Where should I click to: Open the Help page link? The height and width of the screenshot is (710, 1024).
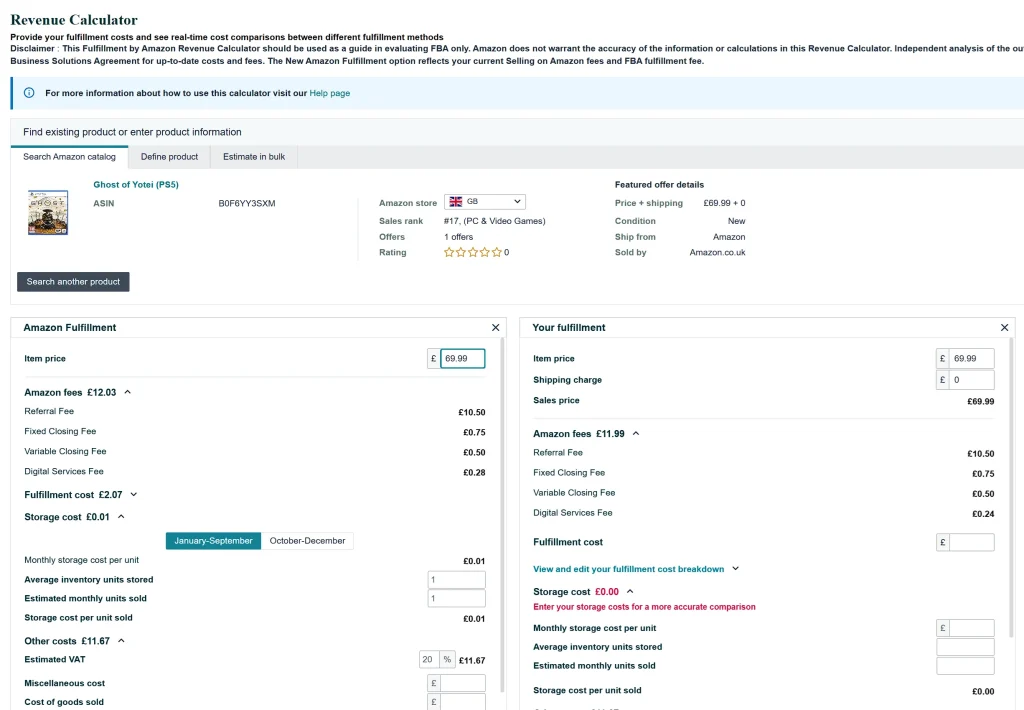click(330, 93)
